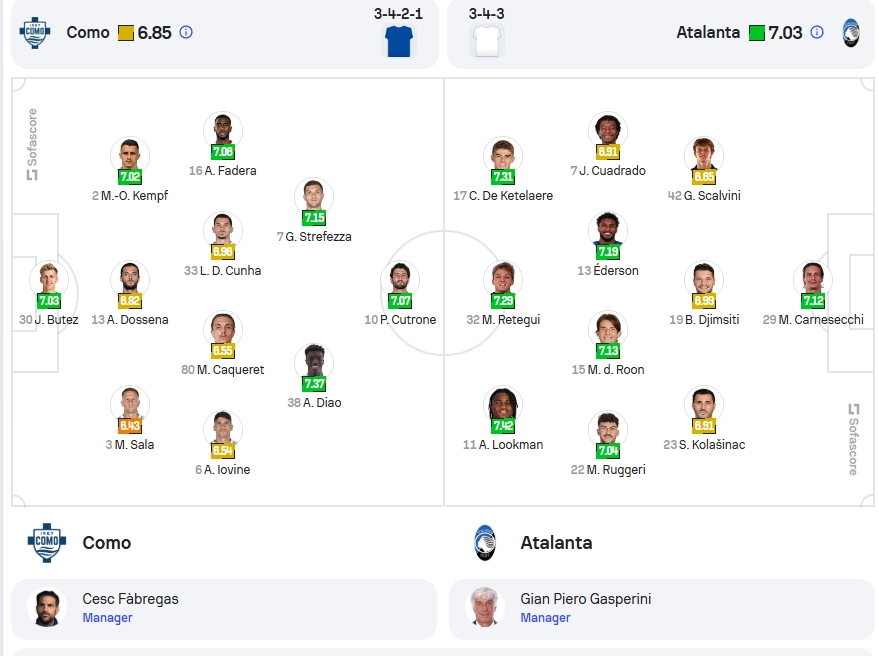Open A. Lookman's player portrait

[503, 404]
